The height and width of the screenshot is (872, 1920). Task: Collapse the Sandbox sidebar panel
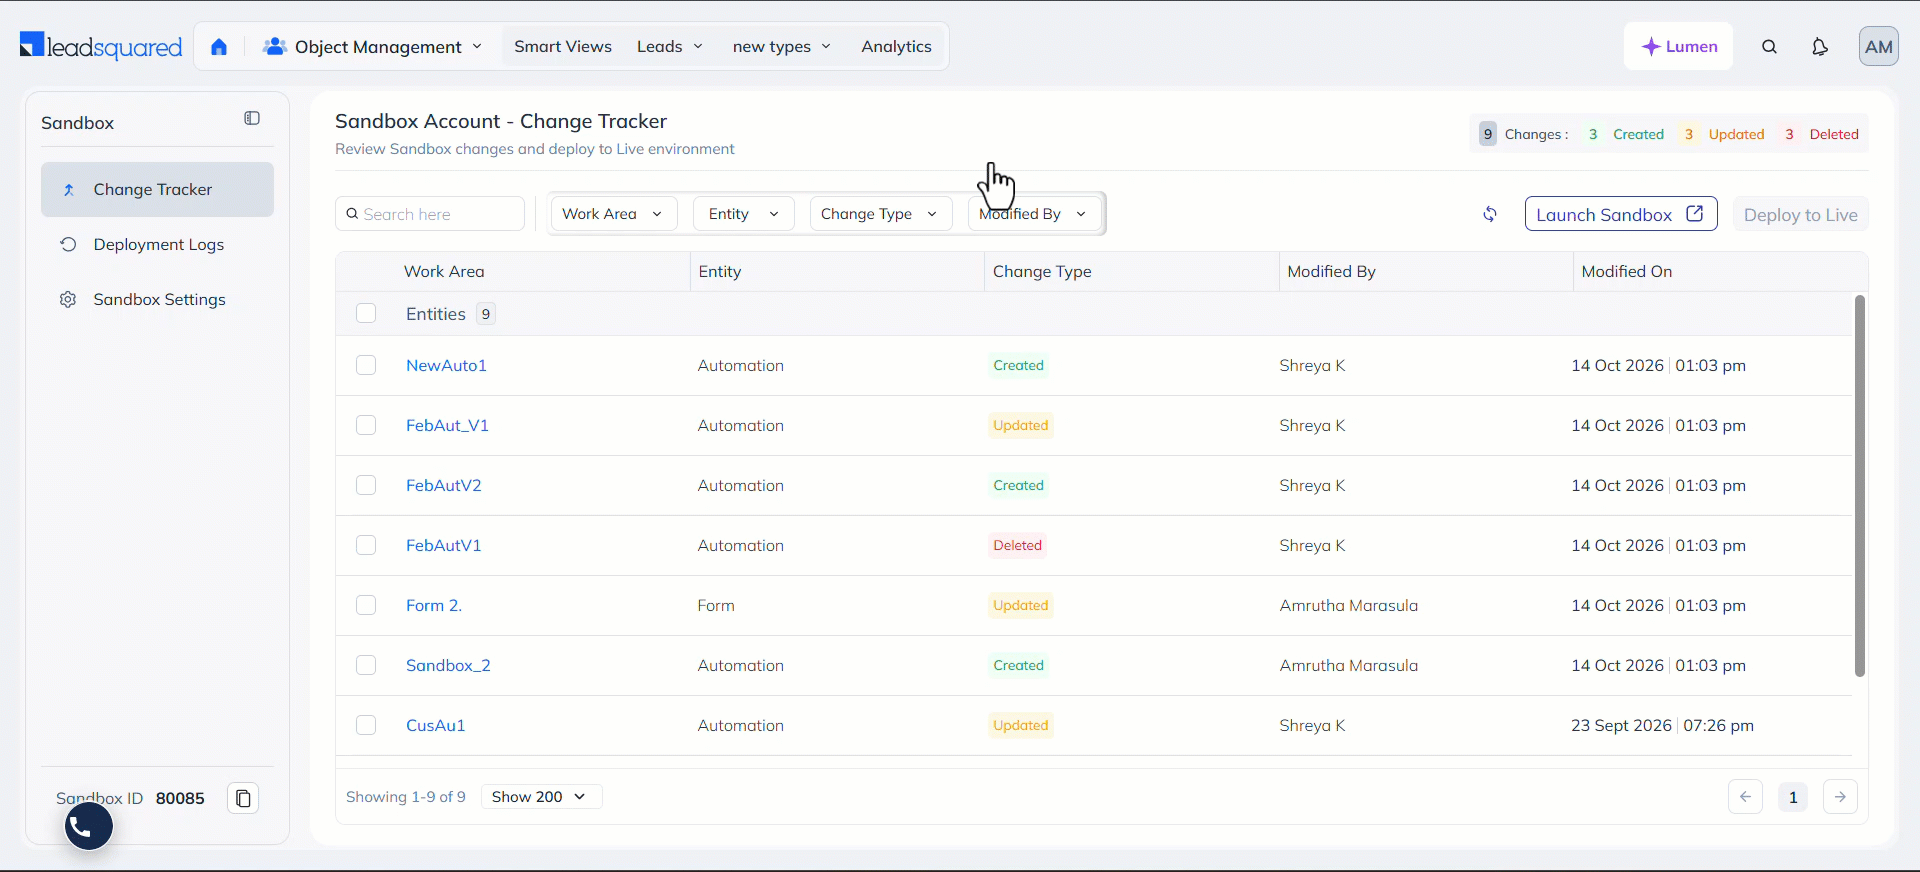[252, 118]
